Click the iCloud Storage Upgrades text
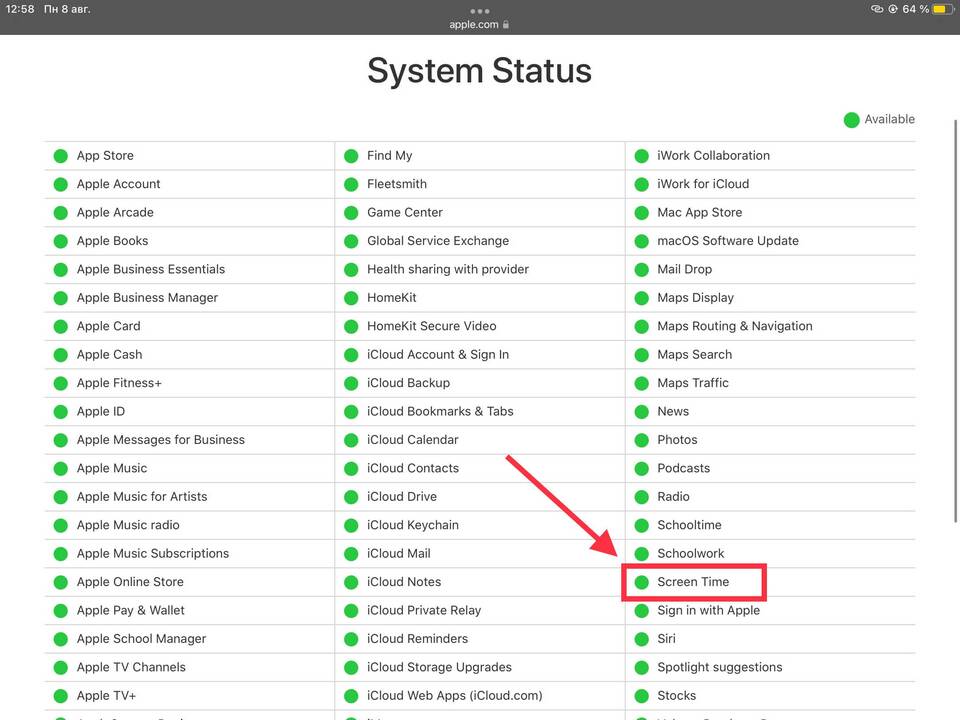The height and width of the screenshot is (720, 960). (439, 667)
